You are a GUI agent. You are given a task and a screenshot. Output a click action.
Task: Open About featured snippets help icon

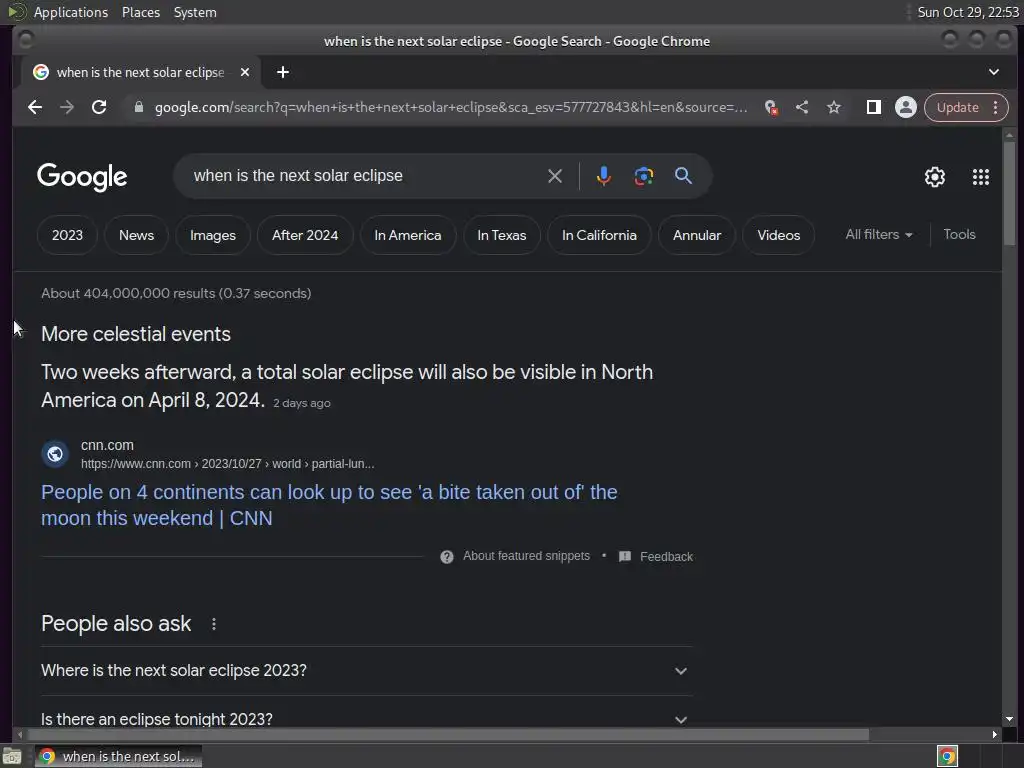[x=447, y=556]
